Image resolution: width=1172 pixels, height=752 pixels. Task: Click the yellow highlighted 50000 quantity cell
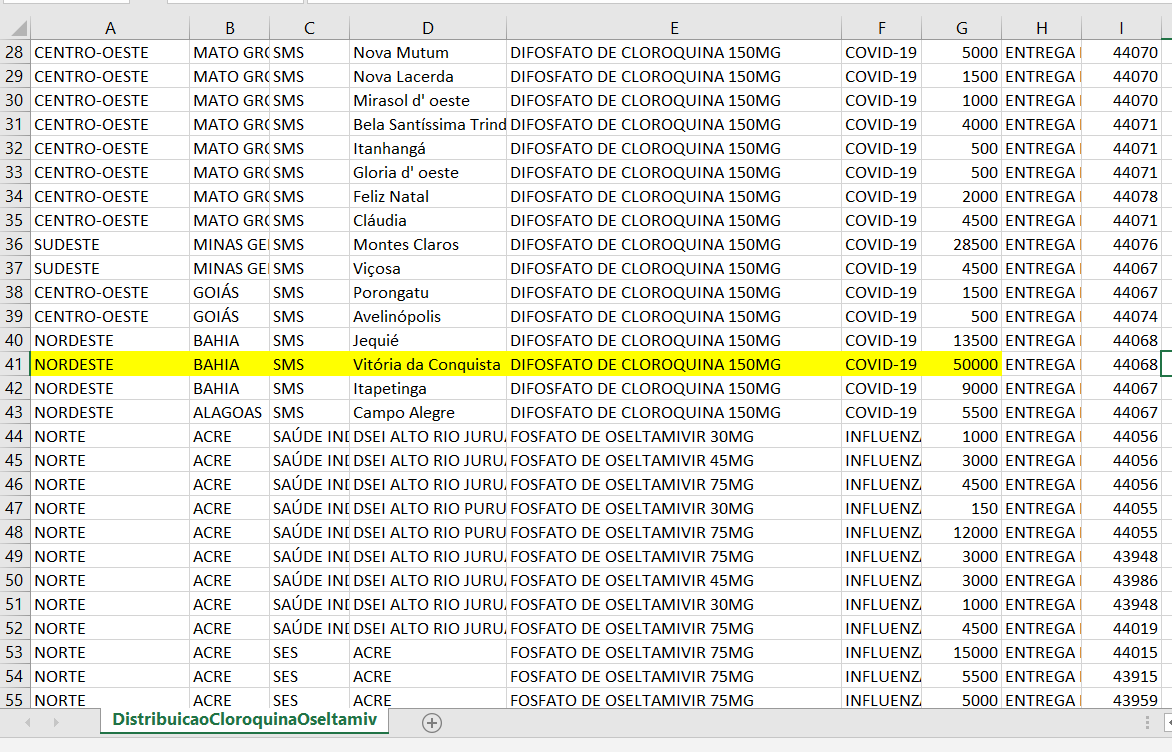[x=961, y=365]
